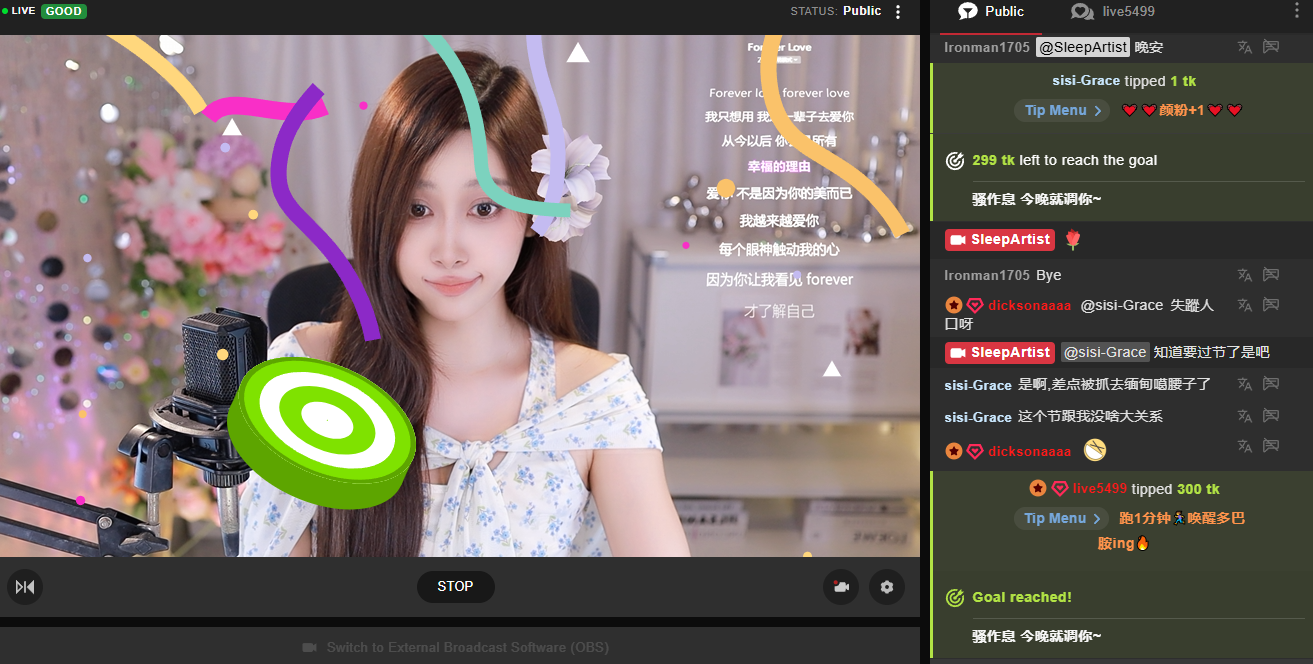Screen dimensions: 1313x664
Task: Click the mirror video flip icon
Action: pos(25,587)
